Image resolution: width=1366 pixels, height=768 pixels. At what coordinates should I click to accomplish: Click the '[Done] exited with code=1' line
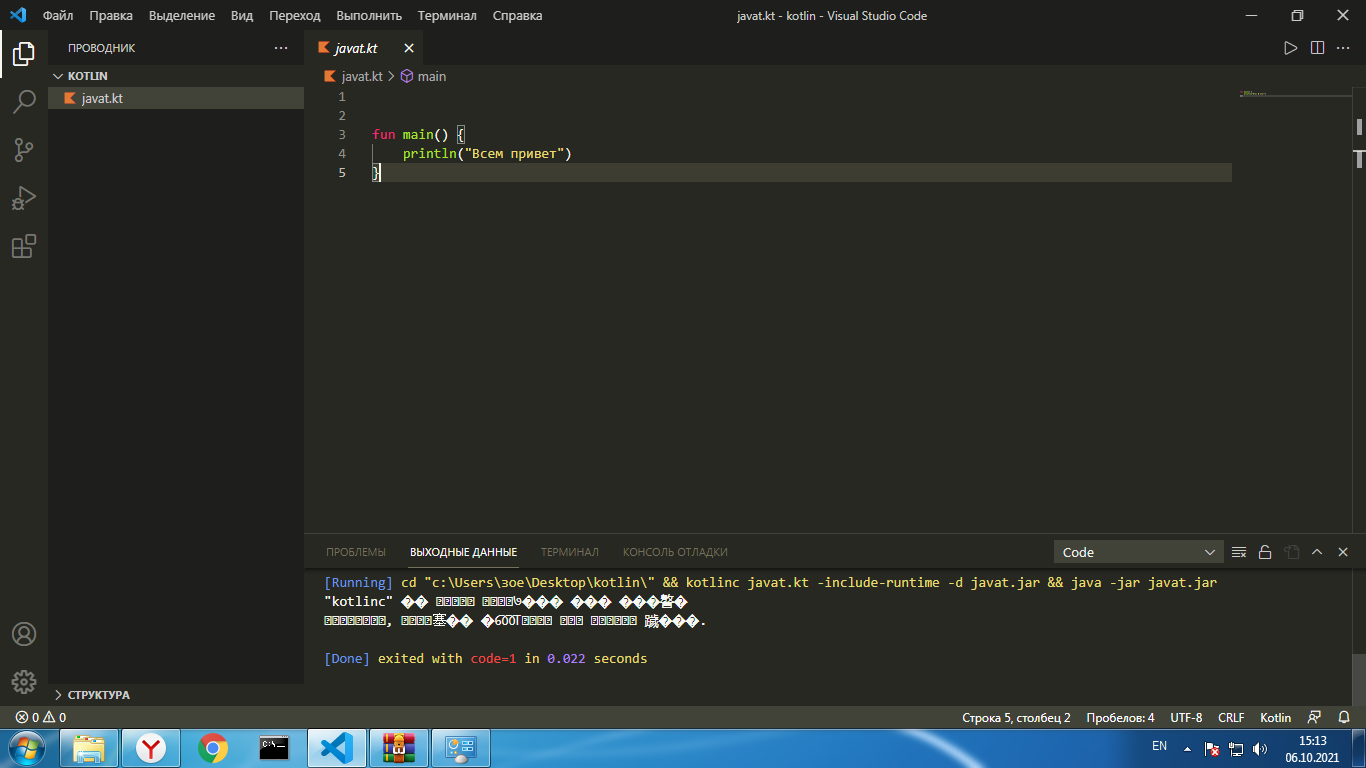click(x=485, y=658)
